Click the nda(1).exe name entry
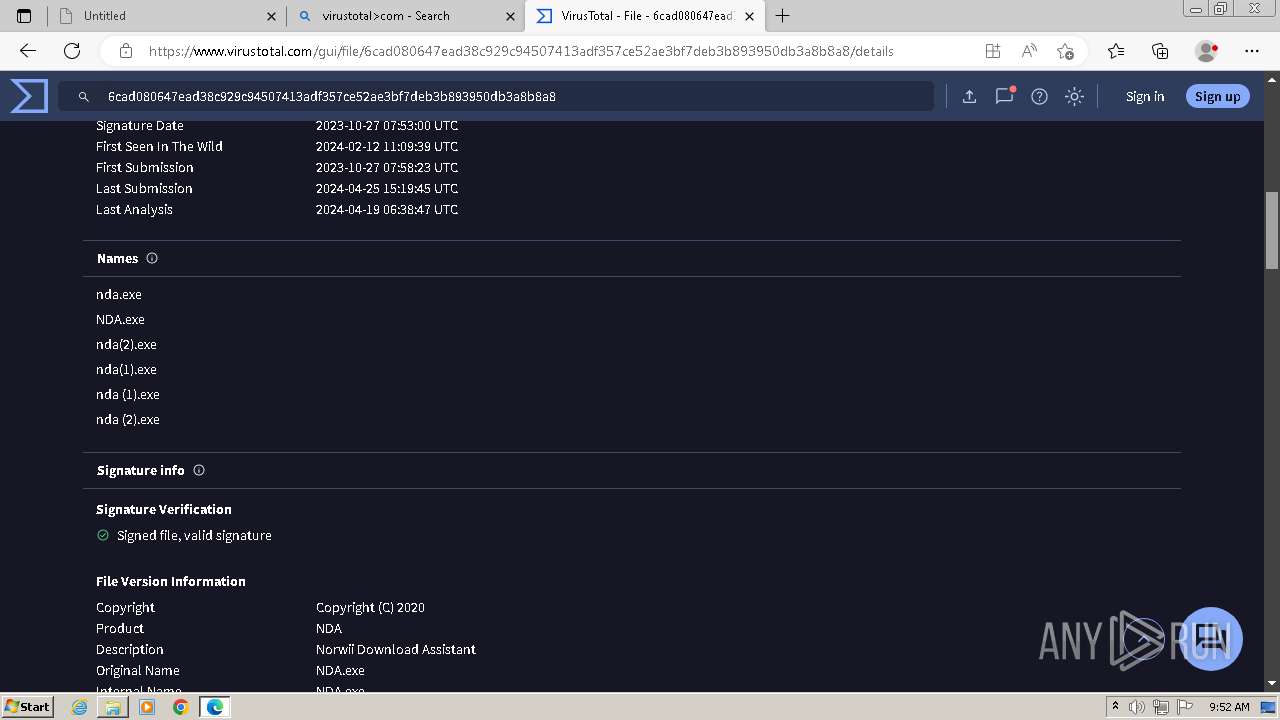1280x720 pixels. pos(126,369)
